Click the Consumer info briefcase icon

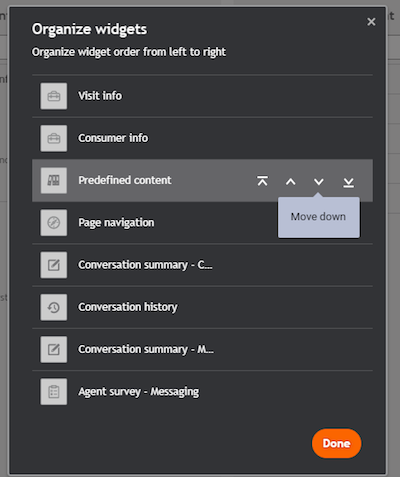click(x=54, y=138)
